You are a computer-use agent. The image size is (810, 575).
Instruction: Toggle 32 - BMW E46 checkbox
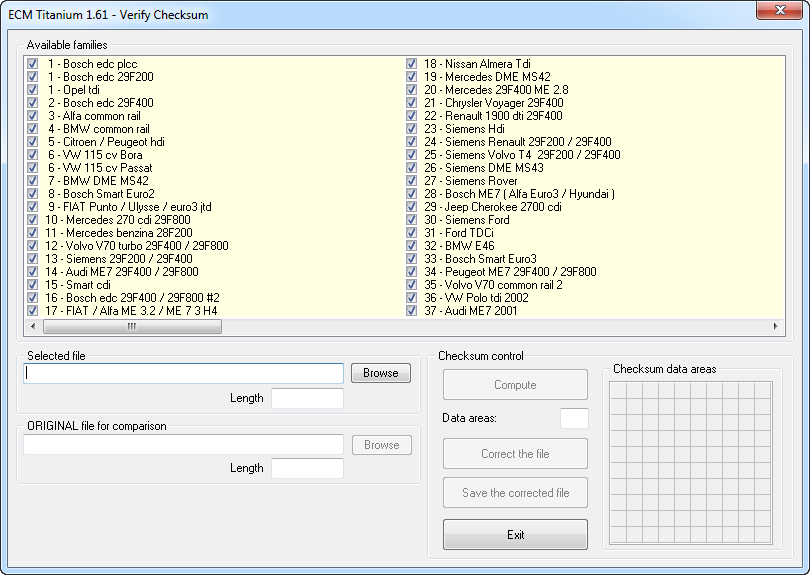click(412, 245)
